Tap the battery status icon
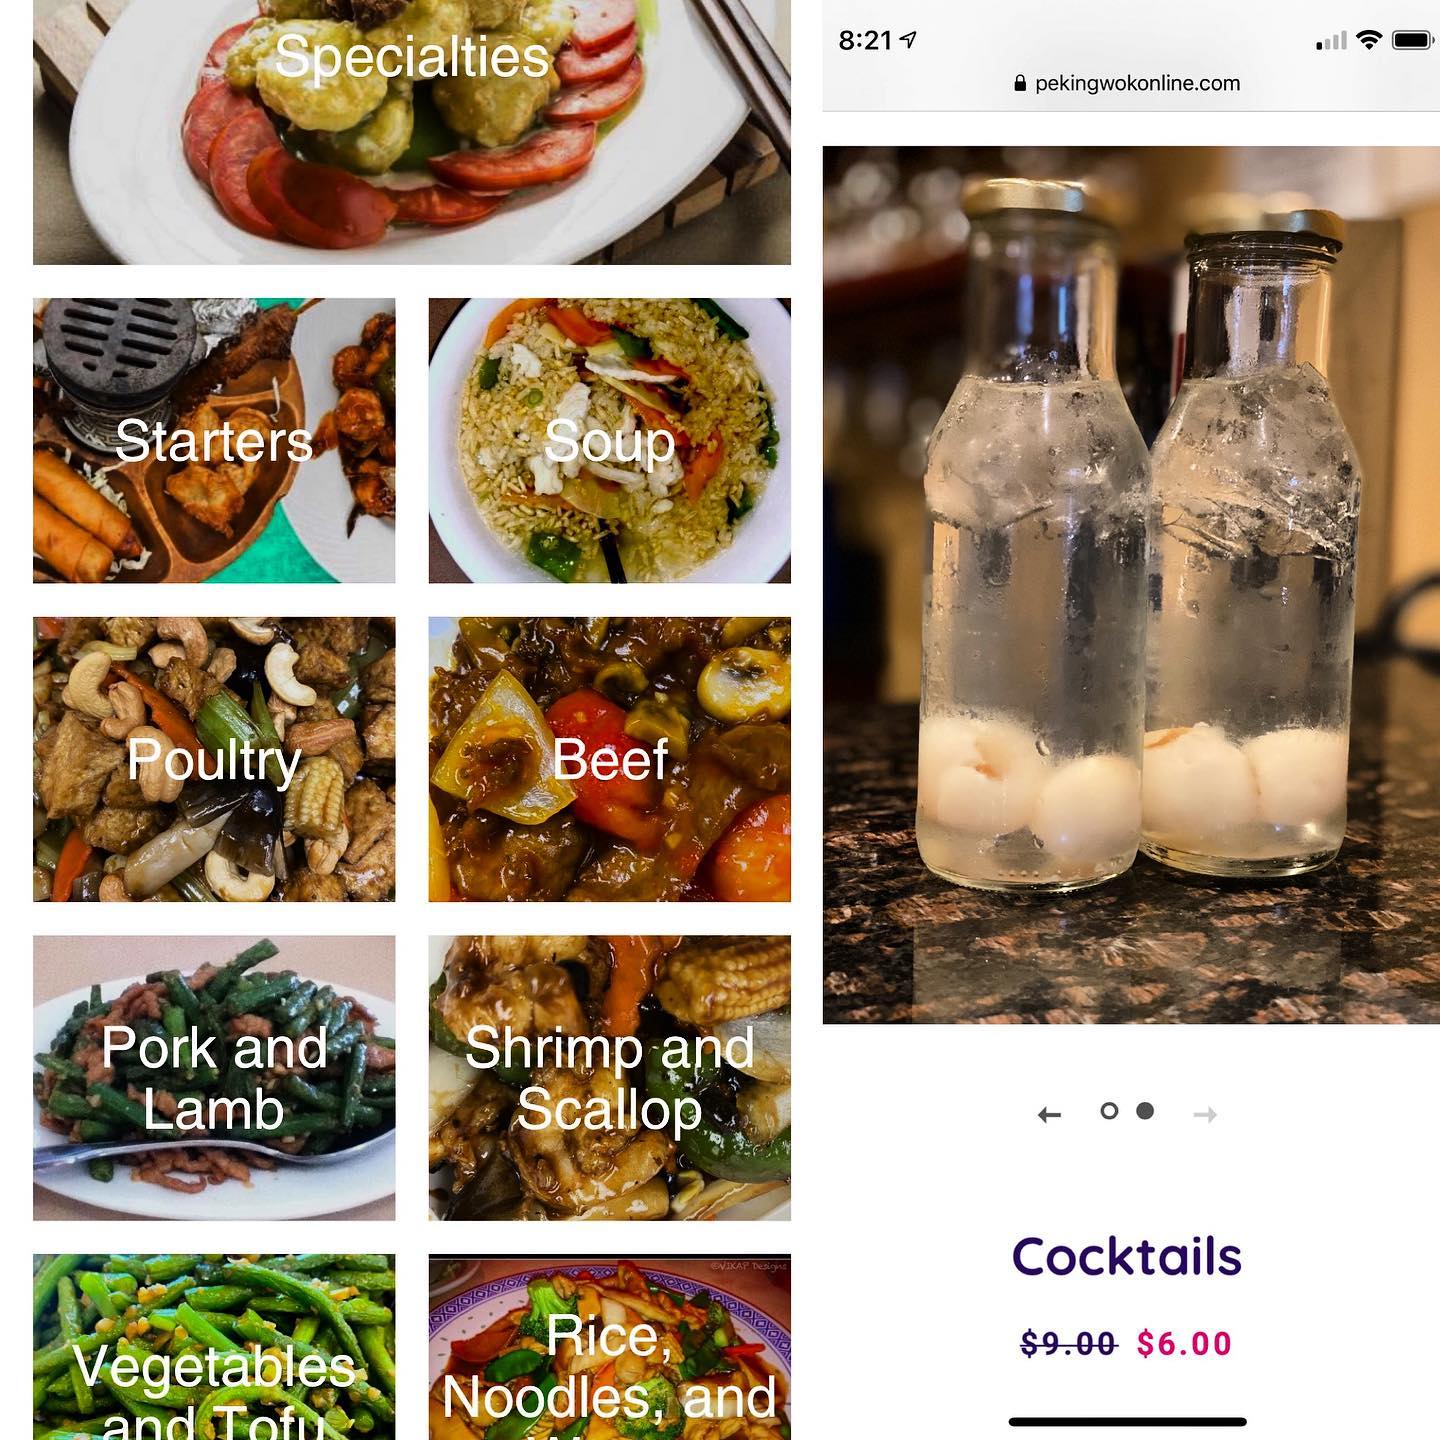The height and width of the screenshot is (1440, 1440). pyautogui.click(x=1413, y=41)
